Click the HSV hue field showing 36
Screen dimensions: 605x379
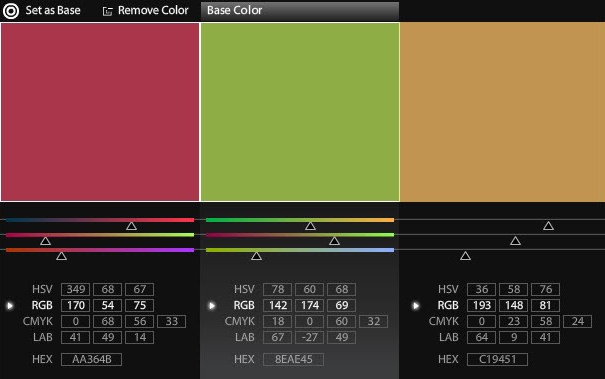click(x=481, y=289)
